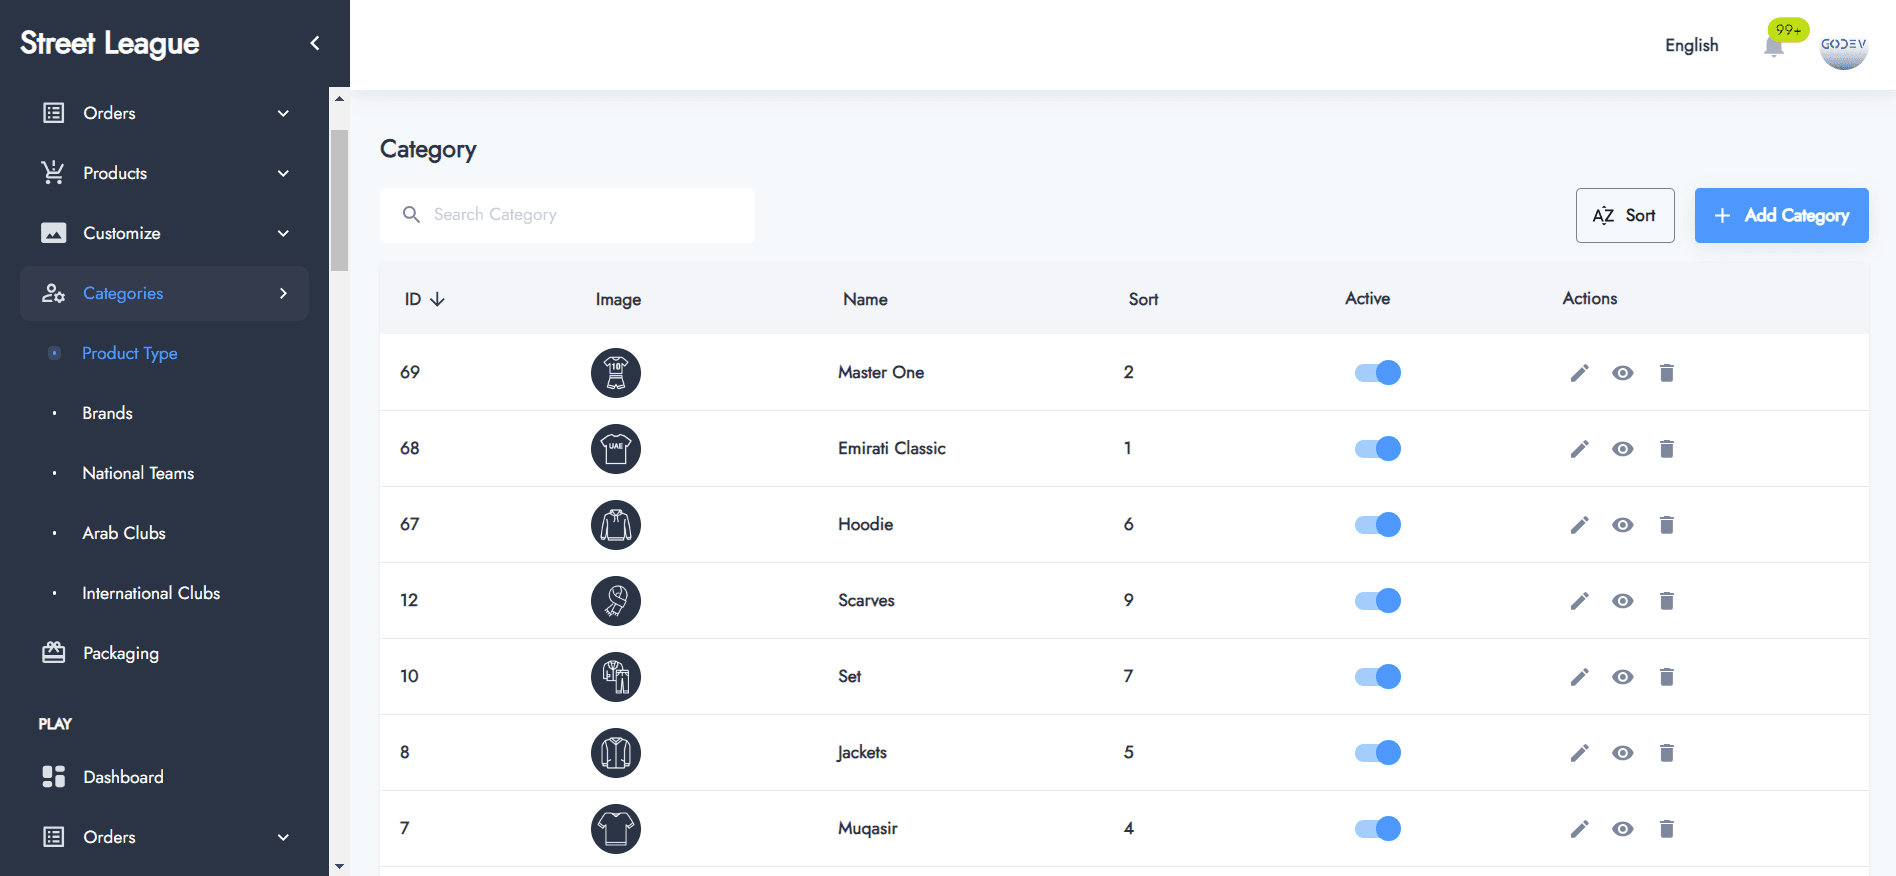This screenshot has width=1896, height=876.
Task: Click the Scarves category thumbnail
Action: point(616,601)
